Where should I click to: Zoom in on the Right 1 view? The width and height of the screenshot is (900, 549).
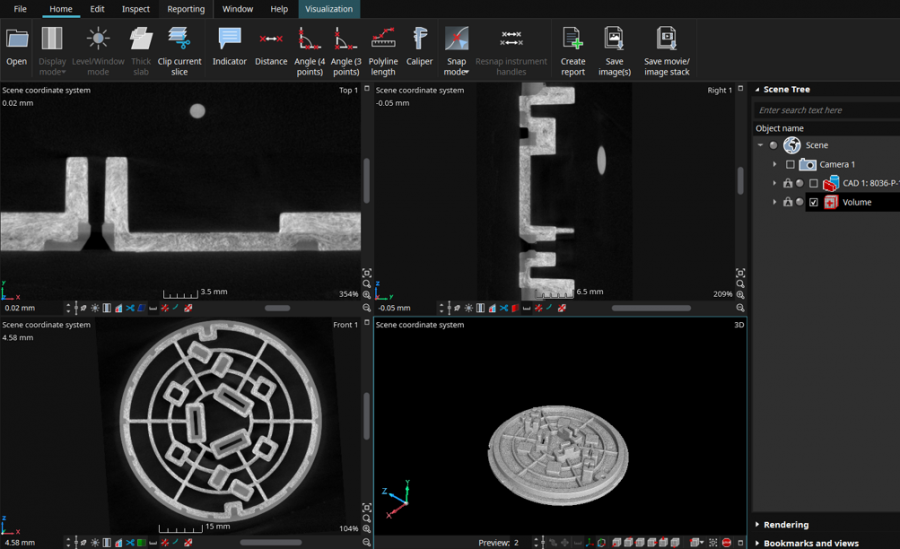[740, 295]
